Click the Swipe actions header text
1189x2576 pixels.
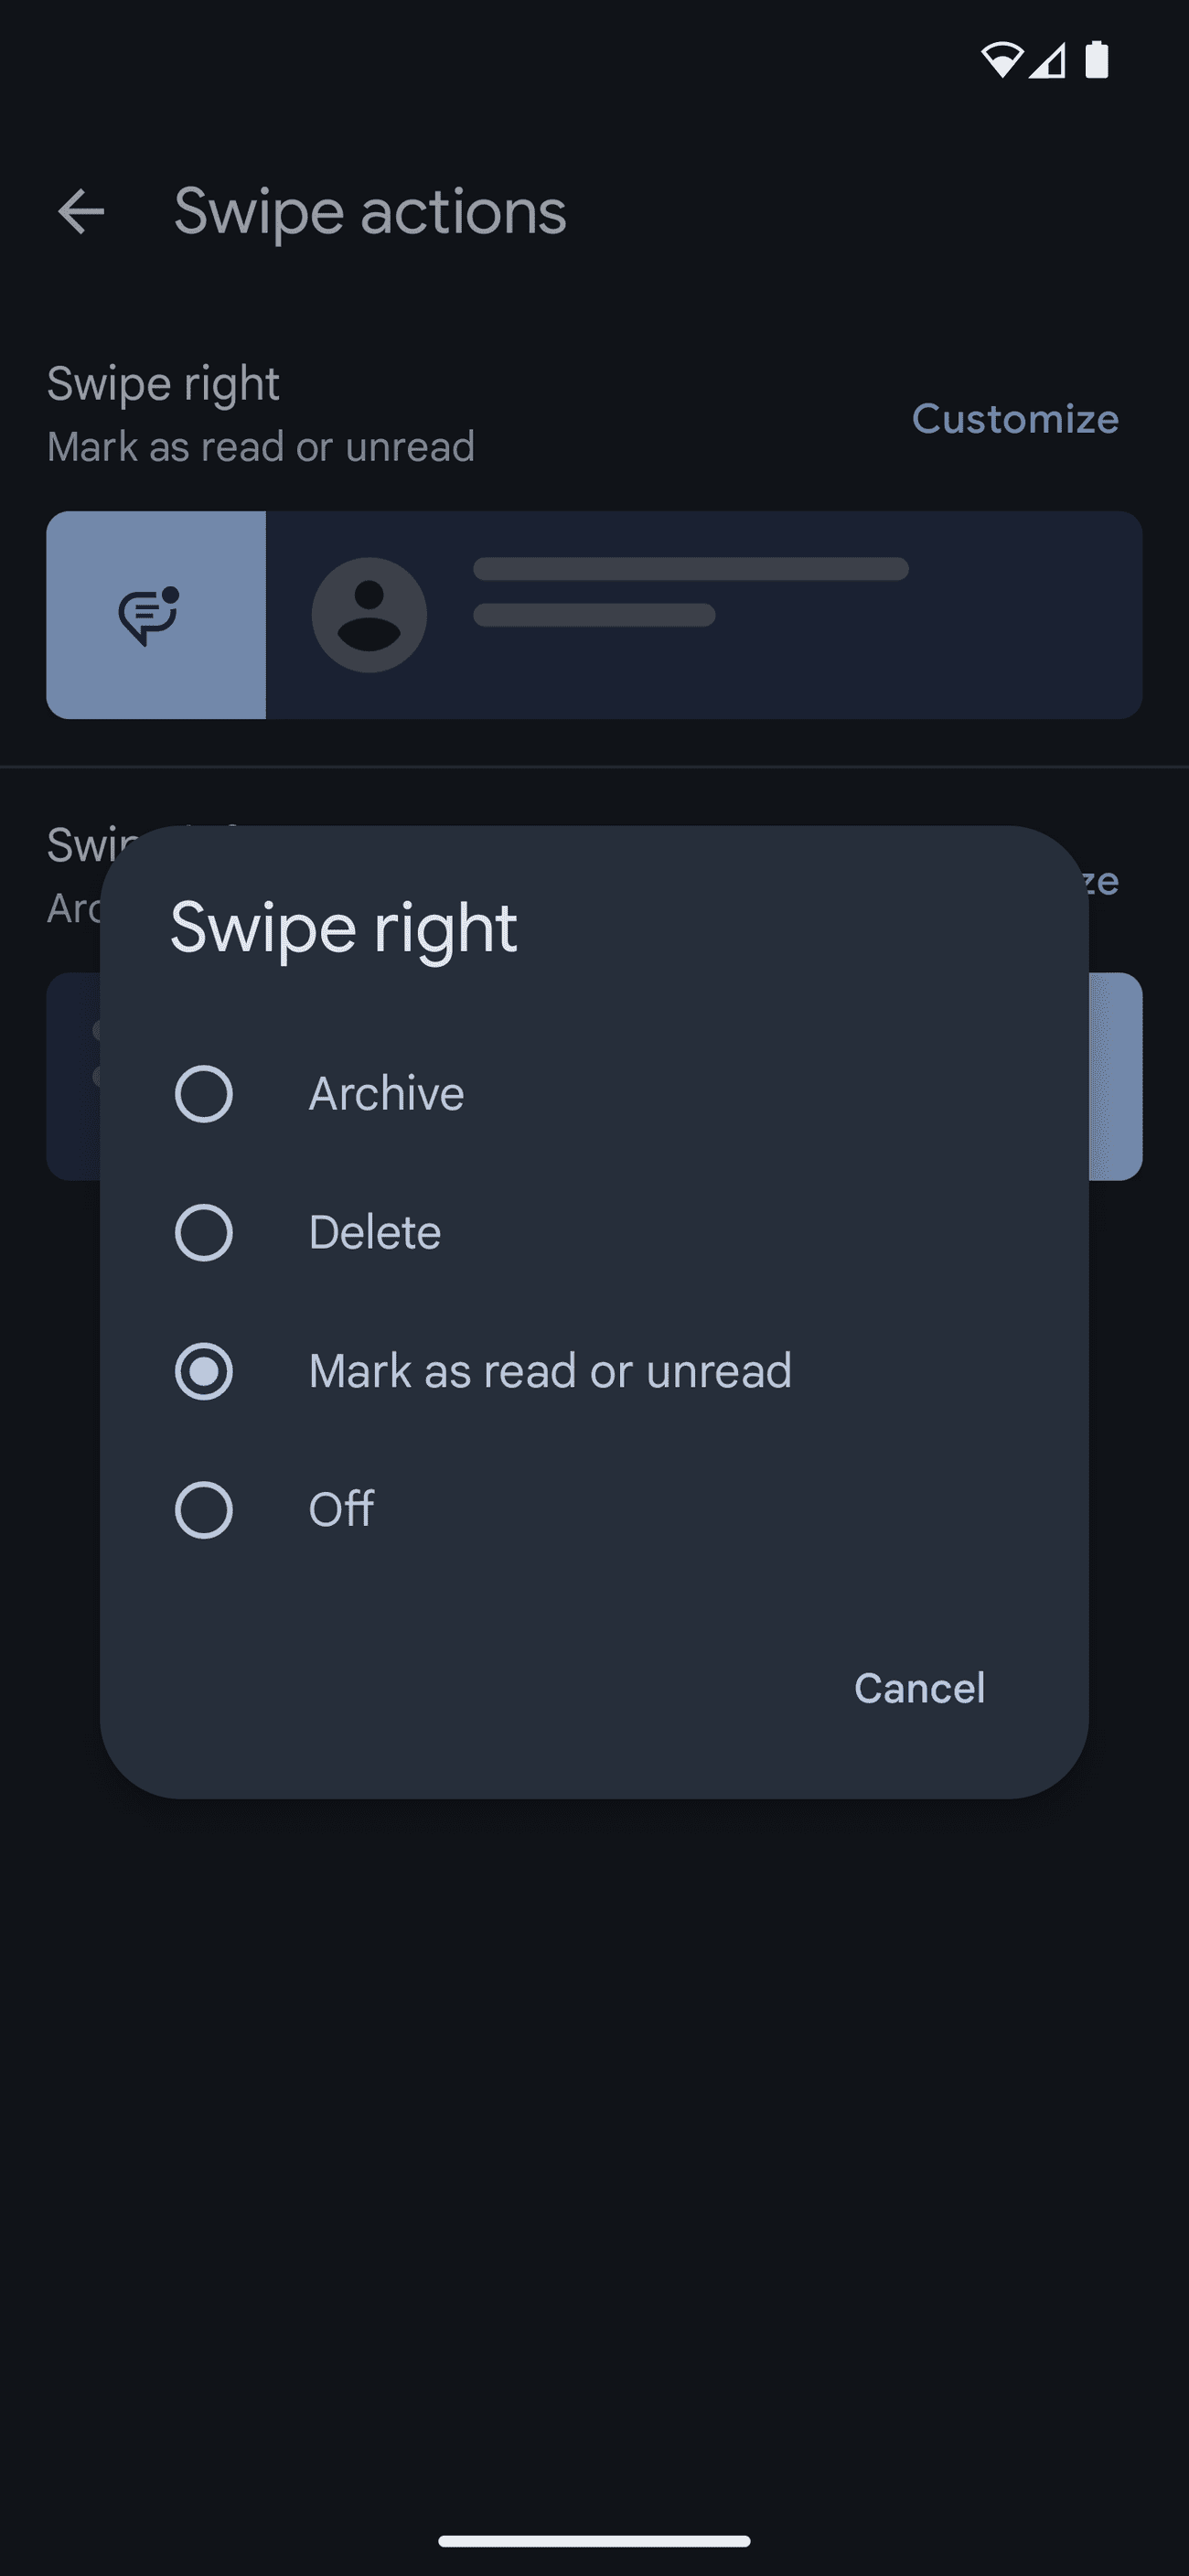370,210
